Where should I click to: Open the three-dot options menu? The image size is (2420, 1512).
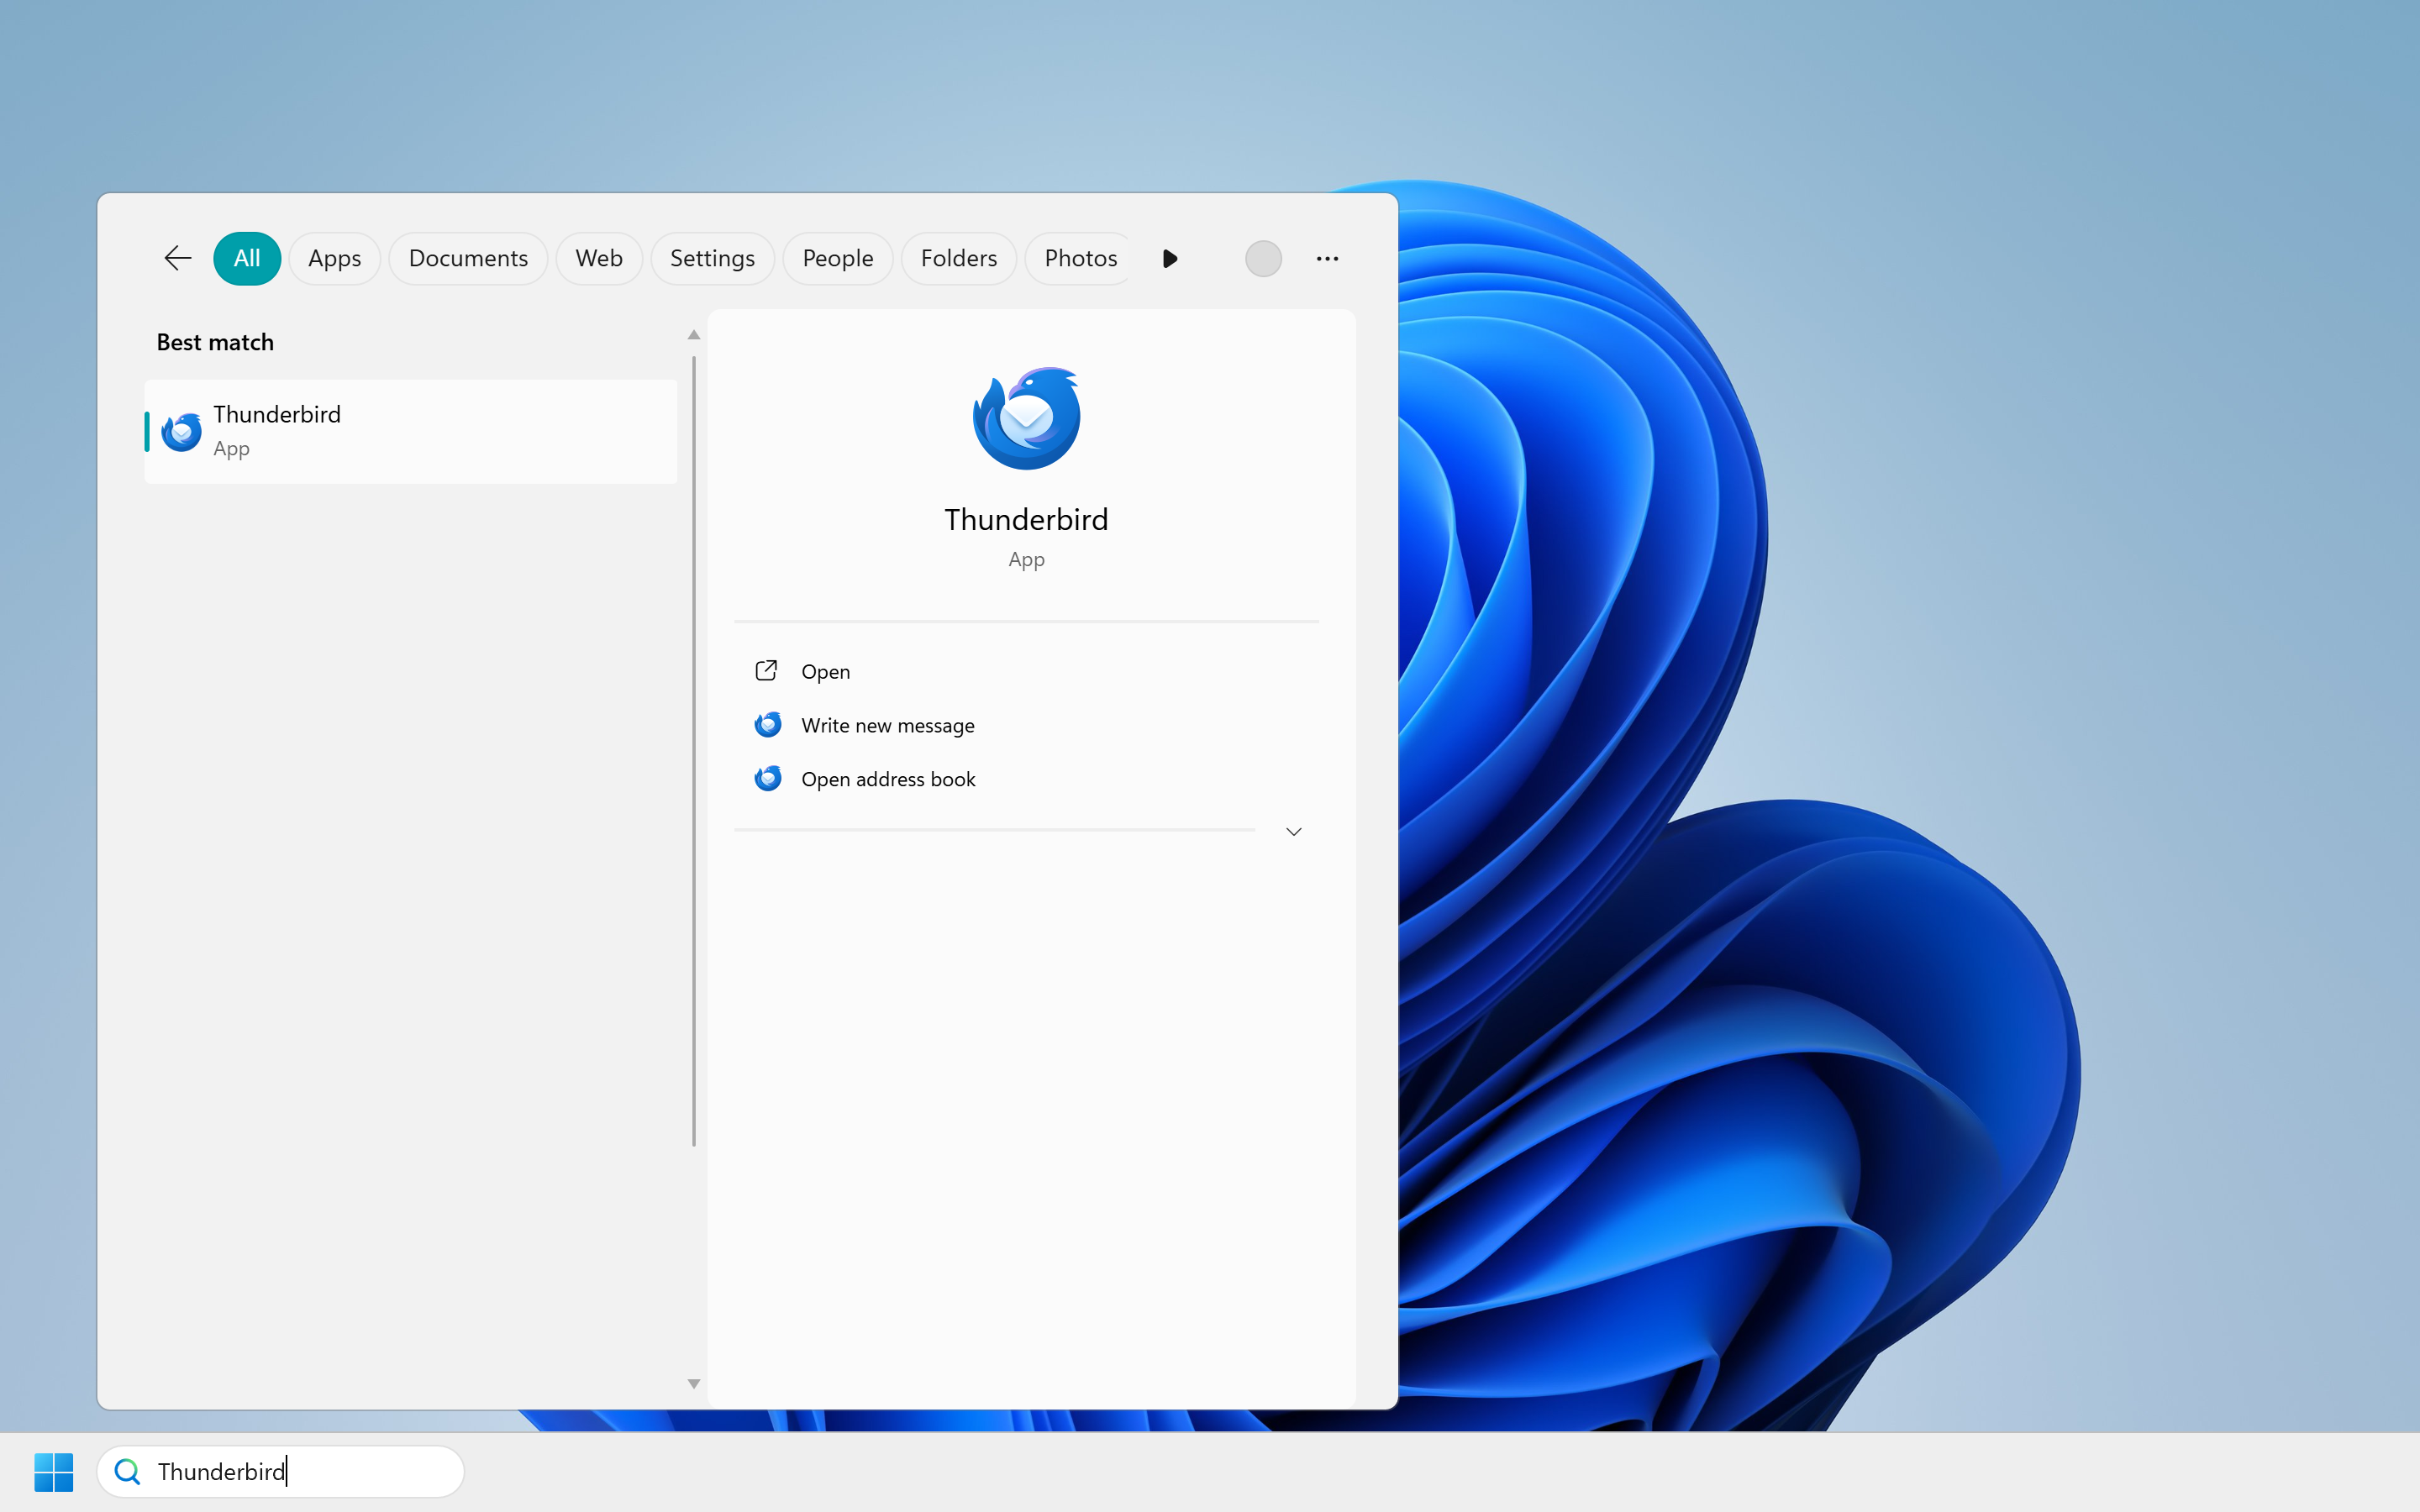click(1327, 259)
